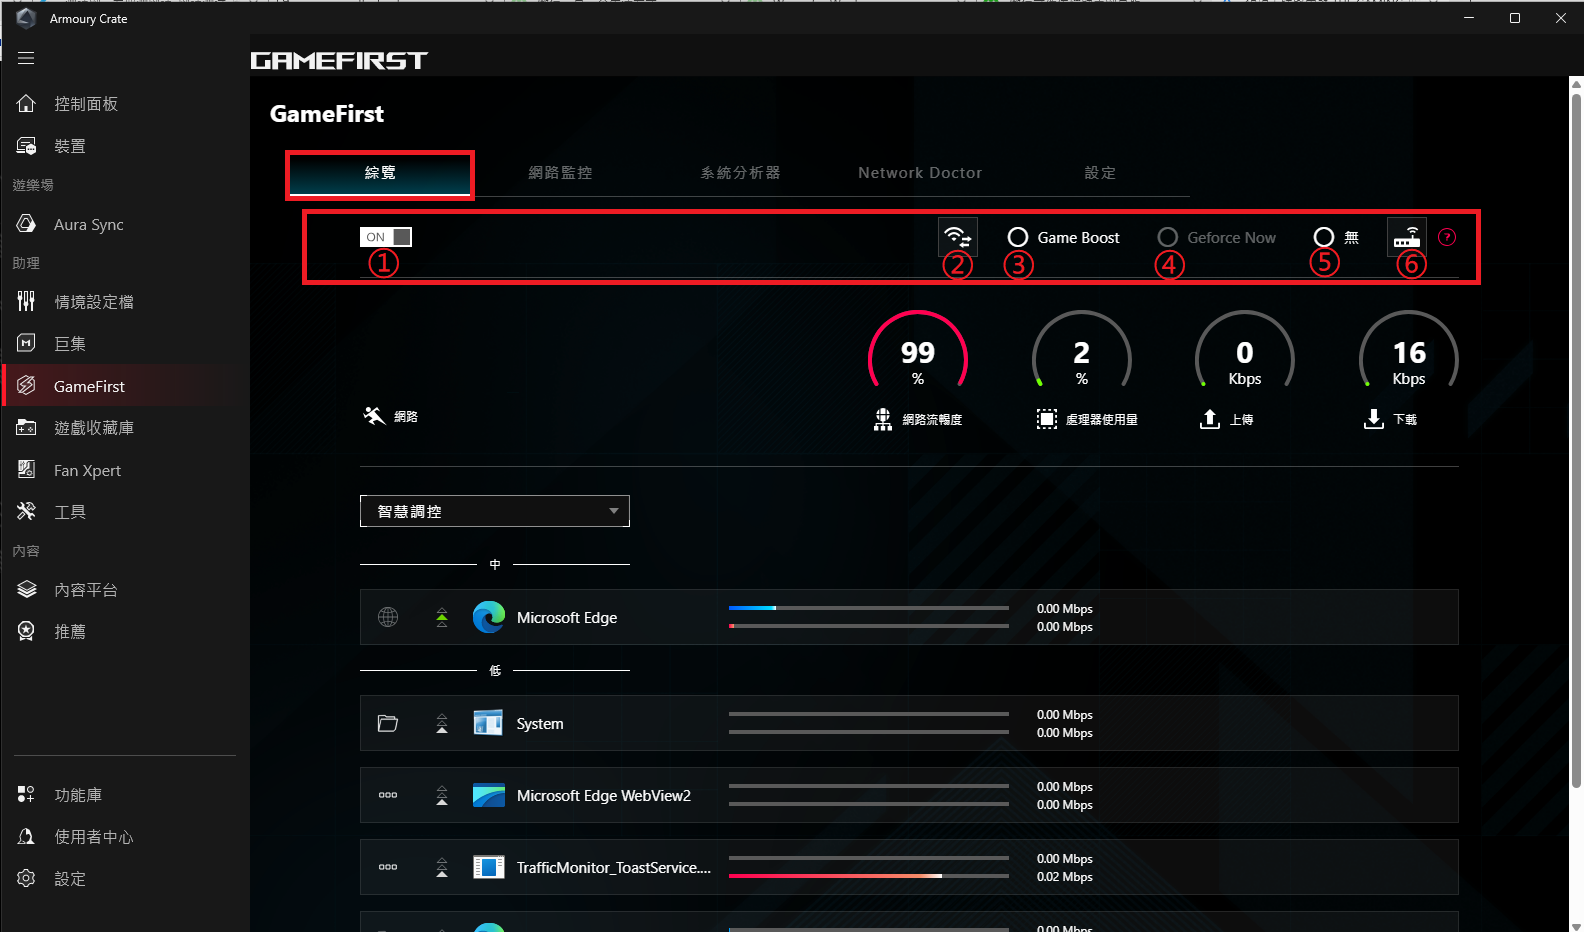Click the globe icon in Microsoft Edge row
Image resolution: width=1584 pixels, height=932 pixels.
pos(388,617)
